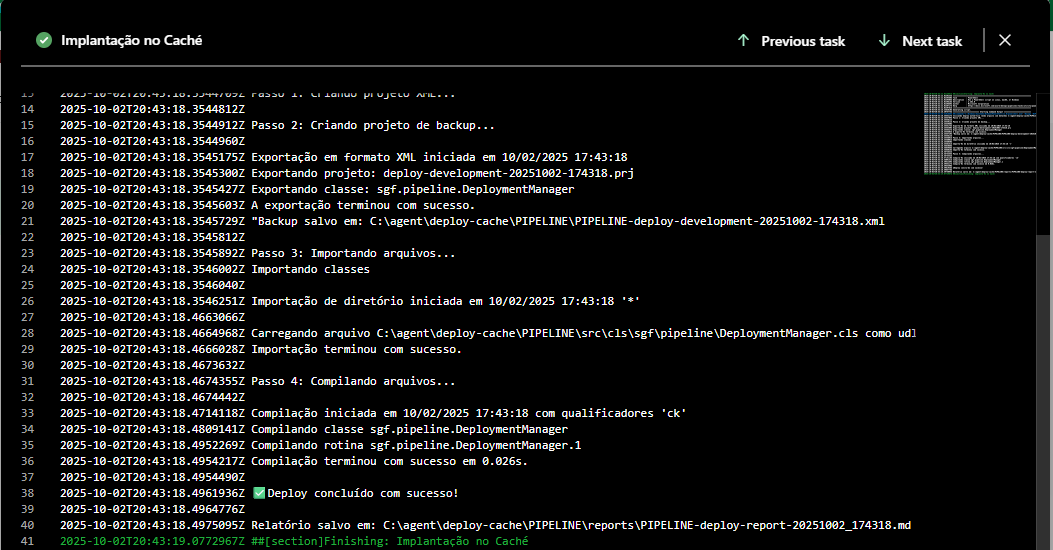The image size is (1053, 550).
Task: Go to Previous task
Action: 802,41
